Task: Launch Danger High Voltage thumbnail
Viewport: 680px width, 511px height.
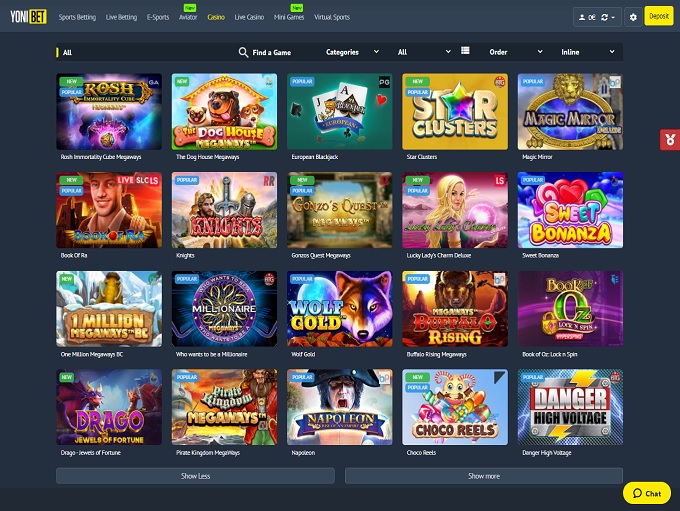Action: [x=570, y=407]
